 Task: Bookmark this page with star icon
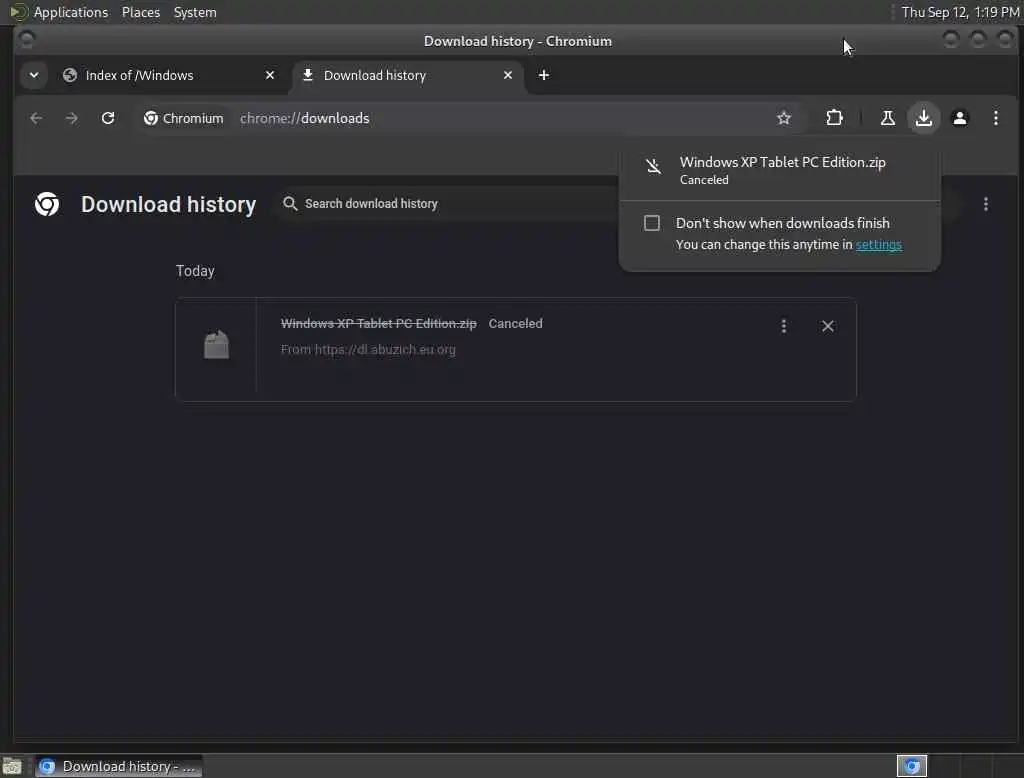[x=784, y=118]
